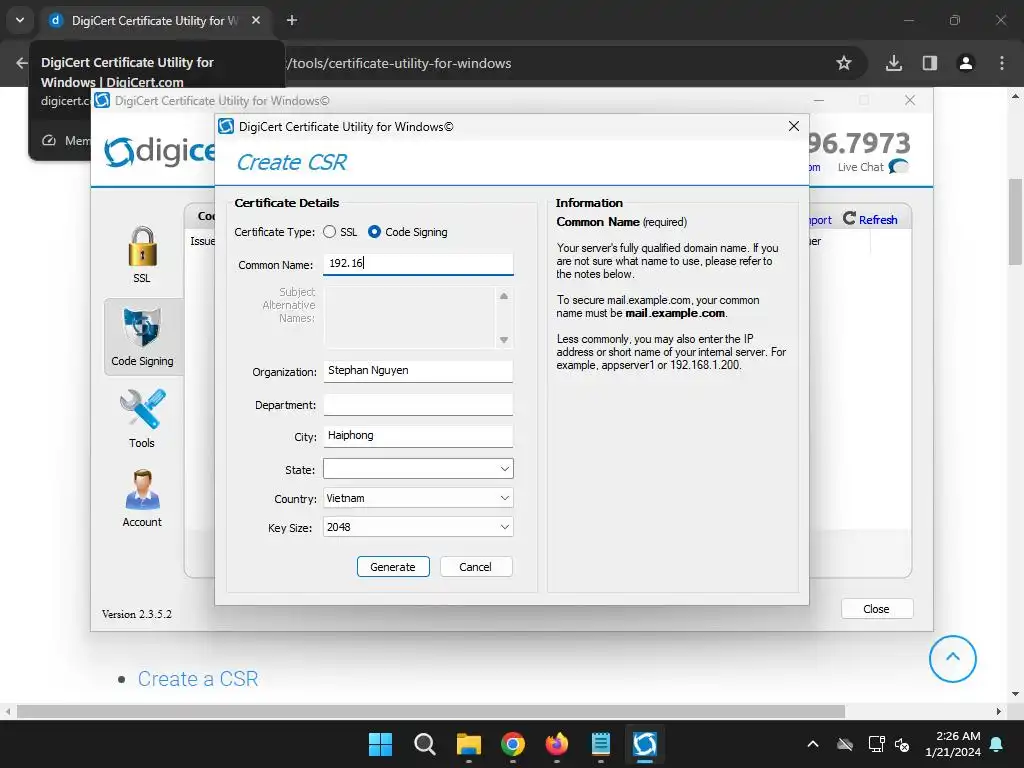Open muted volume tray icon
This screenshot has width=1024, height=768.
click(x=902, y=744)
